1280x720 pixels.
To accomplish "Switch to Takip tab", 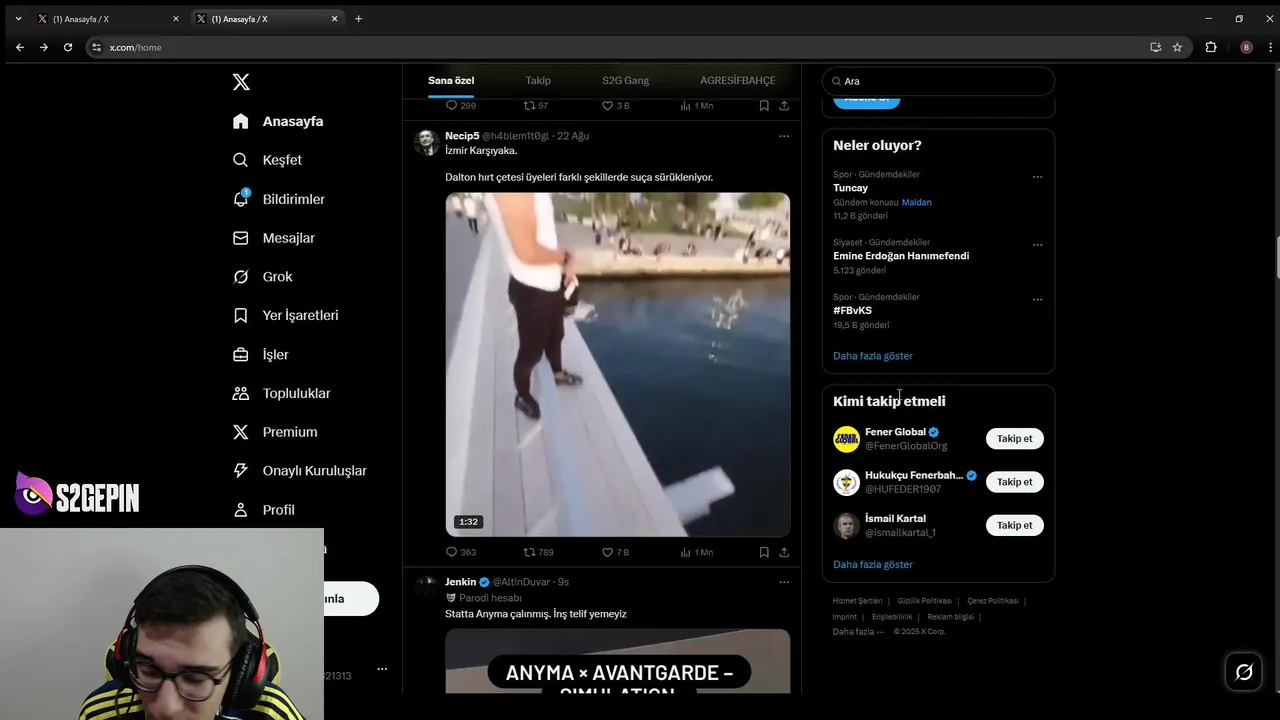I will [x=538, y=81].
